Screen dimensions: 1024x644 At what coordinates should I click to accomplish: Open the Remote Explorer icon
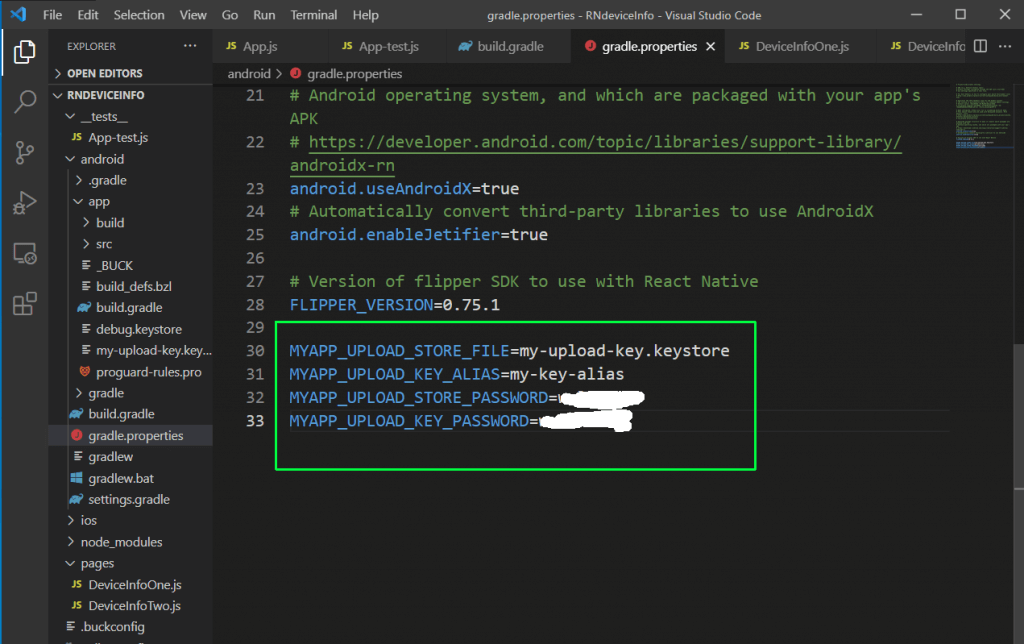pos(24,254)
